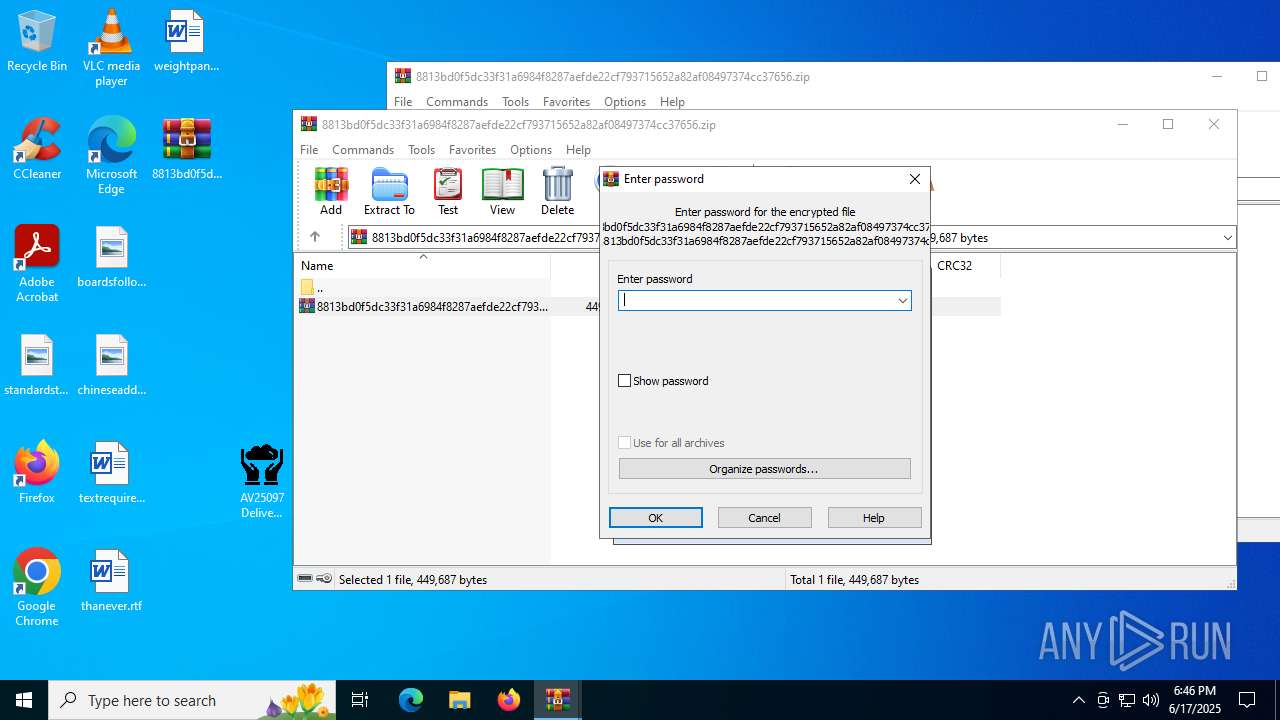Open VLC media player desktop shortcut
Image resolution: width=1280 pixels, height=720 pixels.
click(111, 48)
